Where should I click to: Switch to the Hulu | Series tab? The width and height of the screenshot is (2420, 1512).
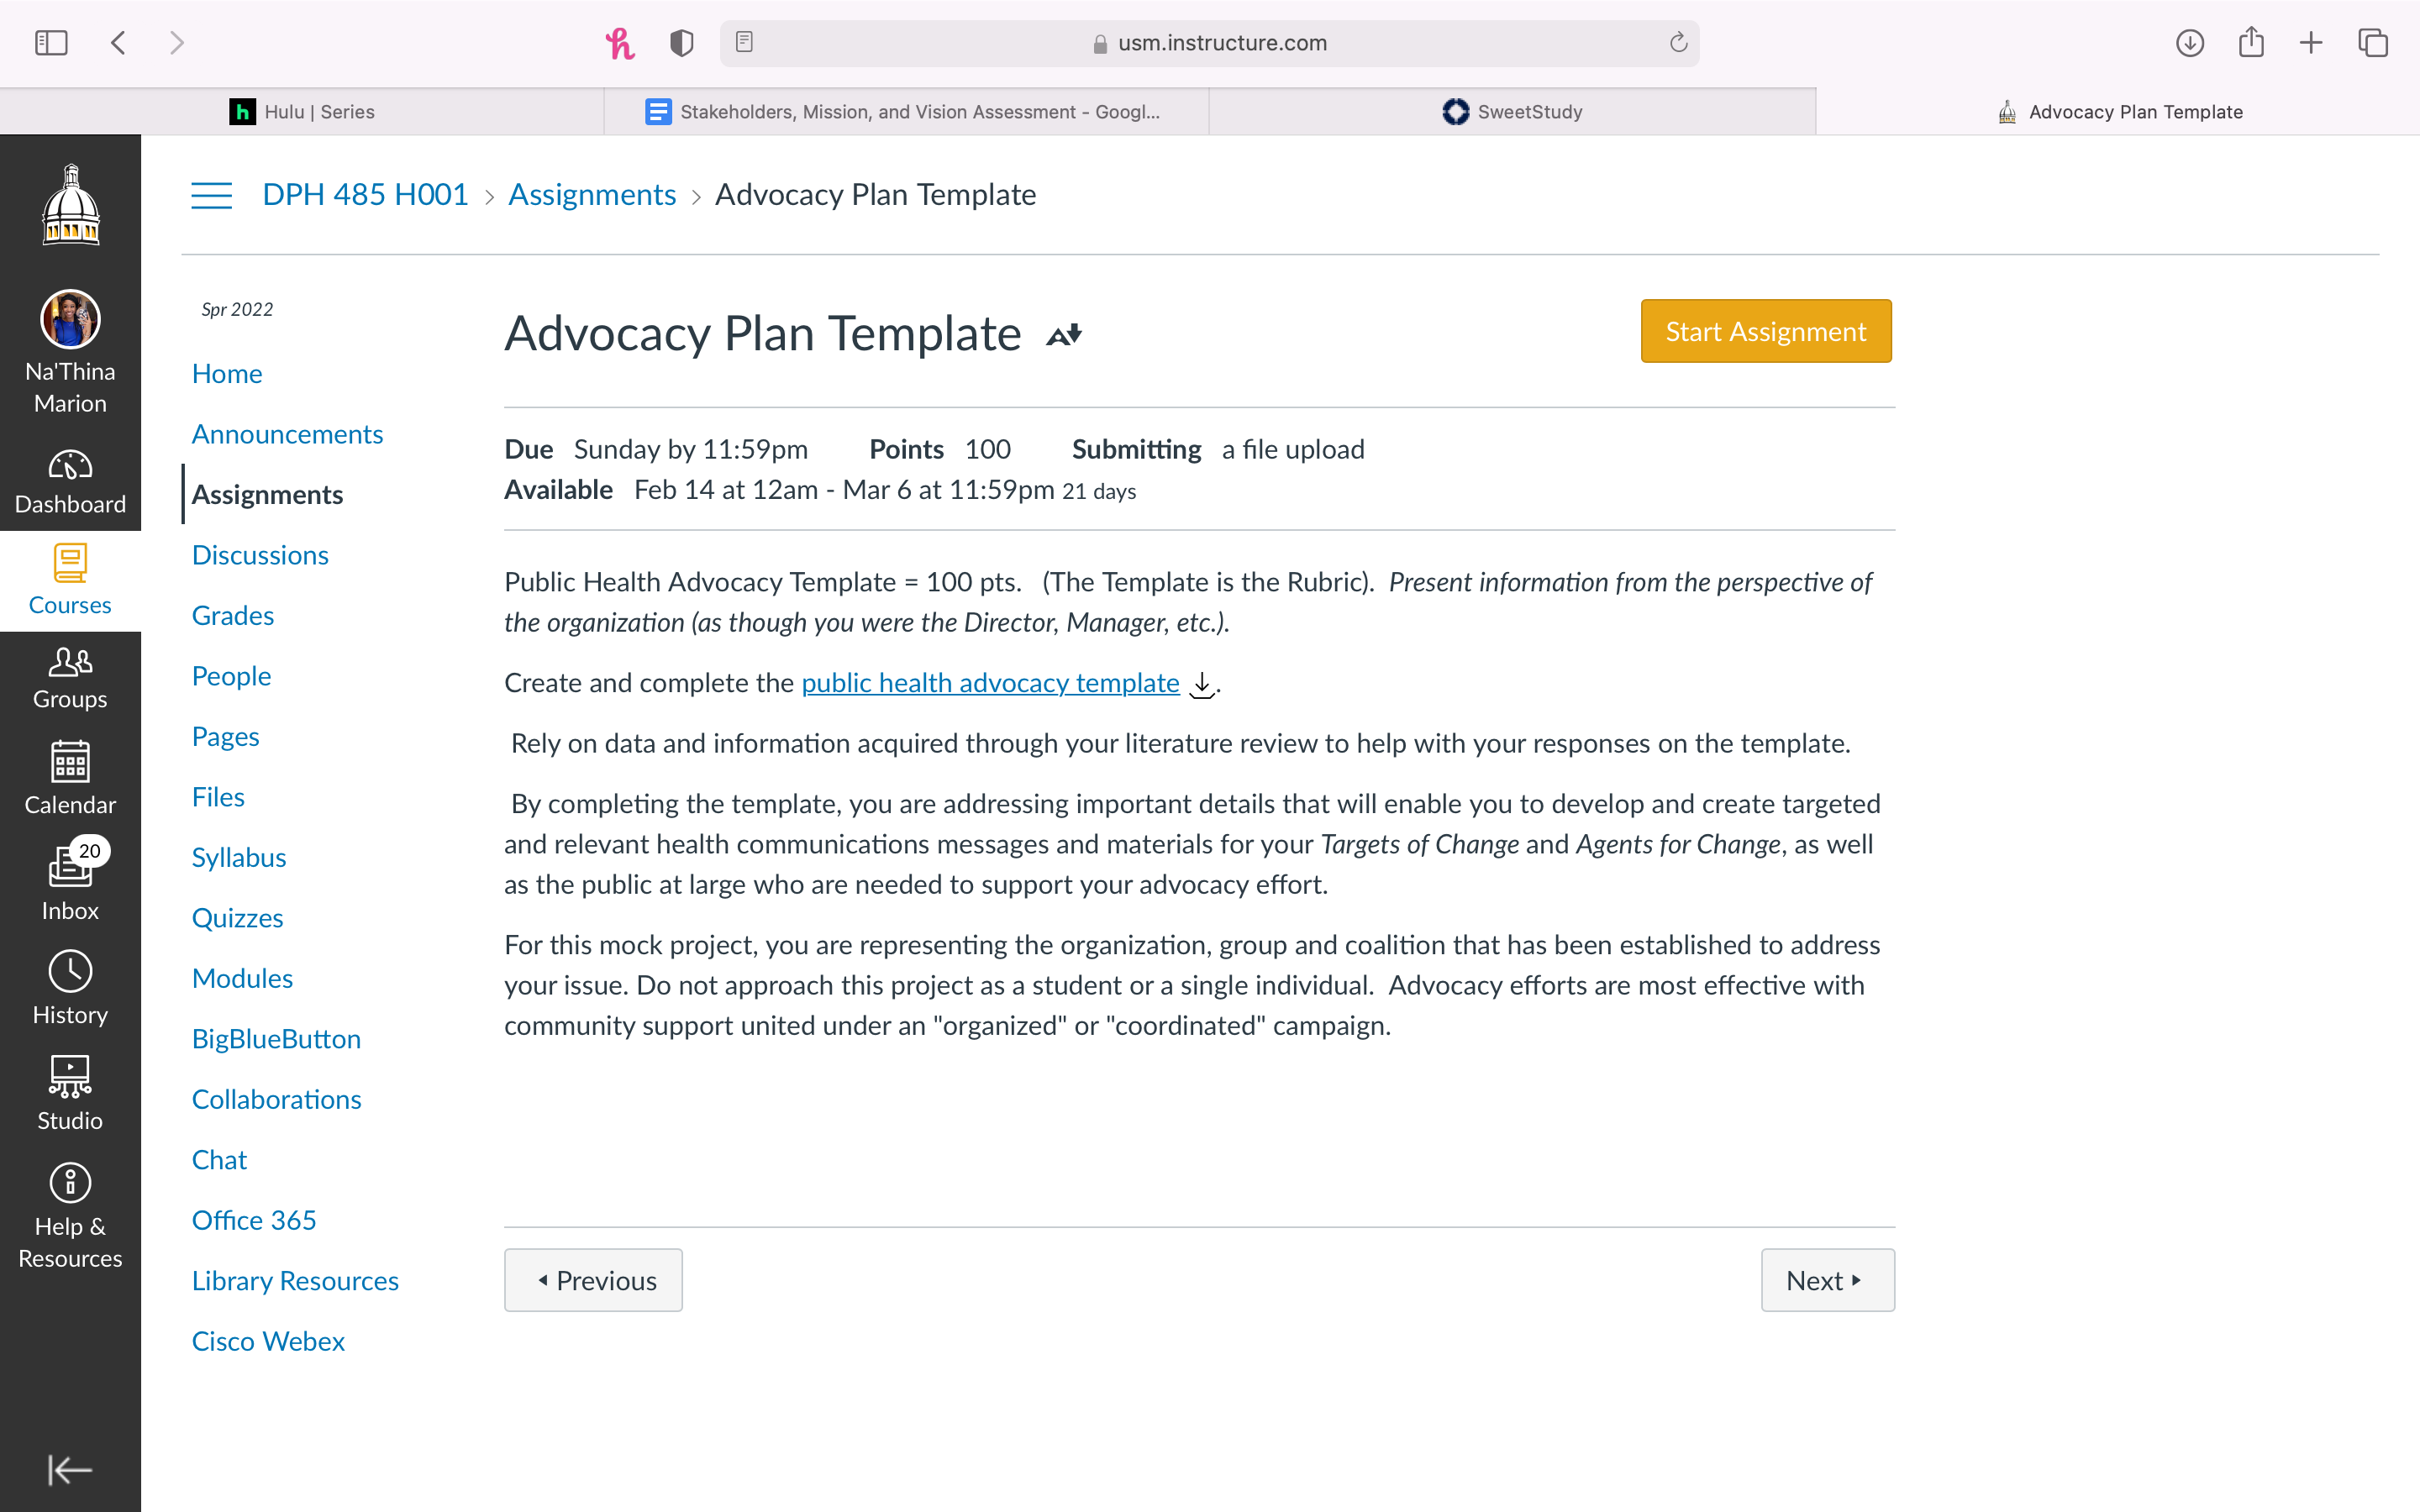click(302, 112)
